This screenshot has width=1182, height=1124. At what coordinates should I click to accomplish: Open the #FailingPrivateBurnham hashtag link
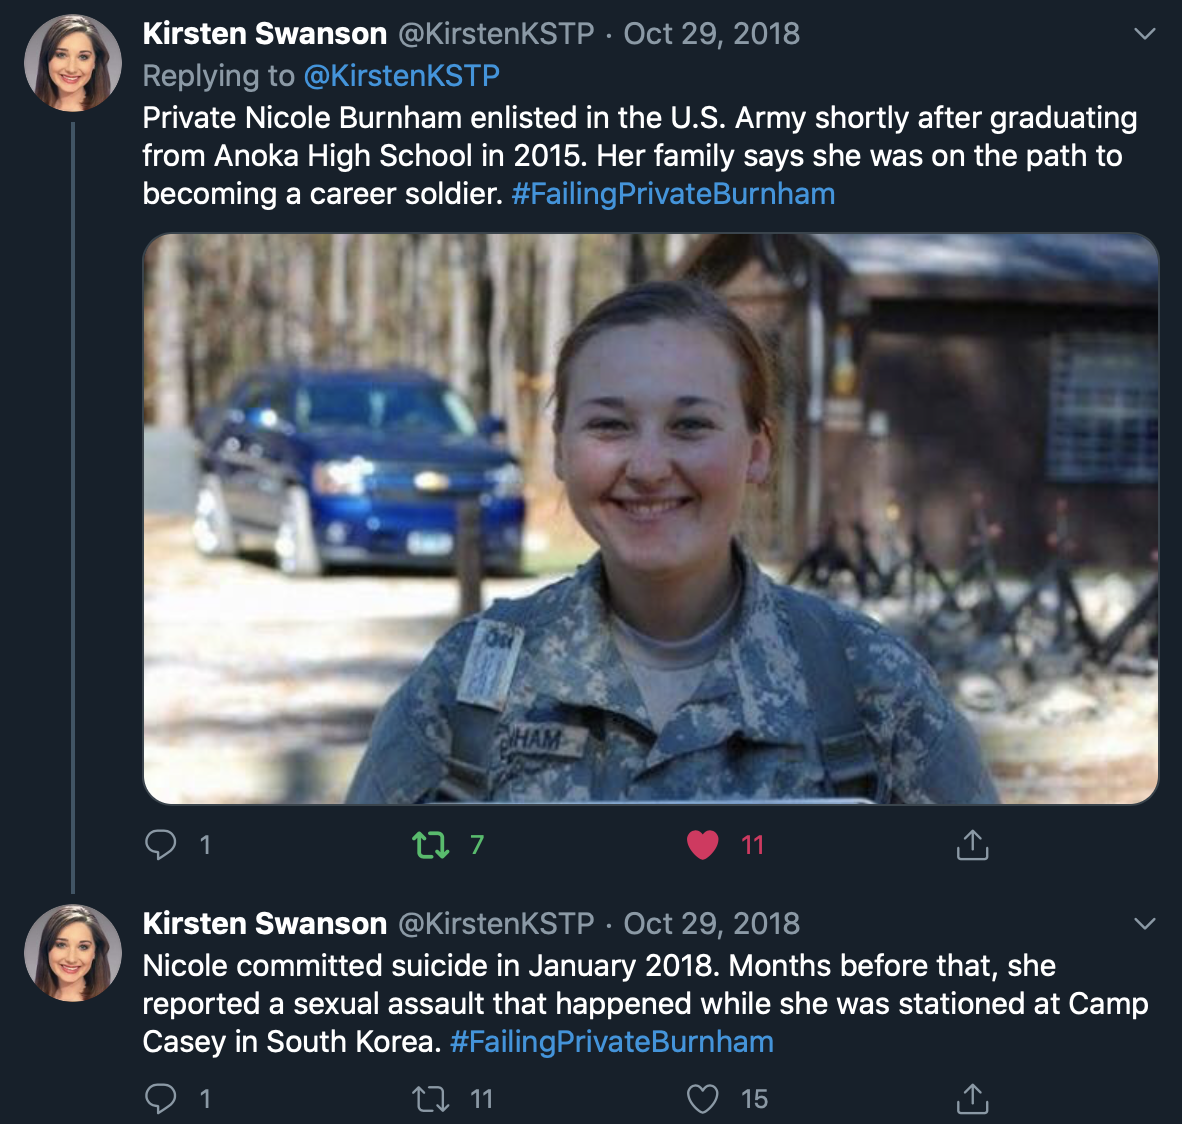(674, 193)
